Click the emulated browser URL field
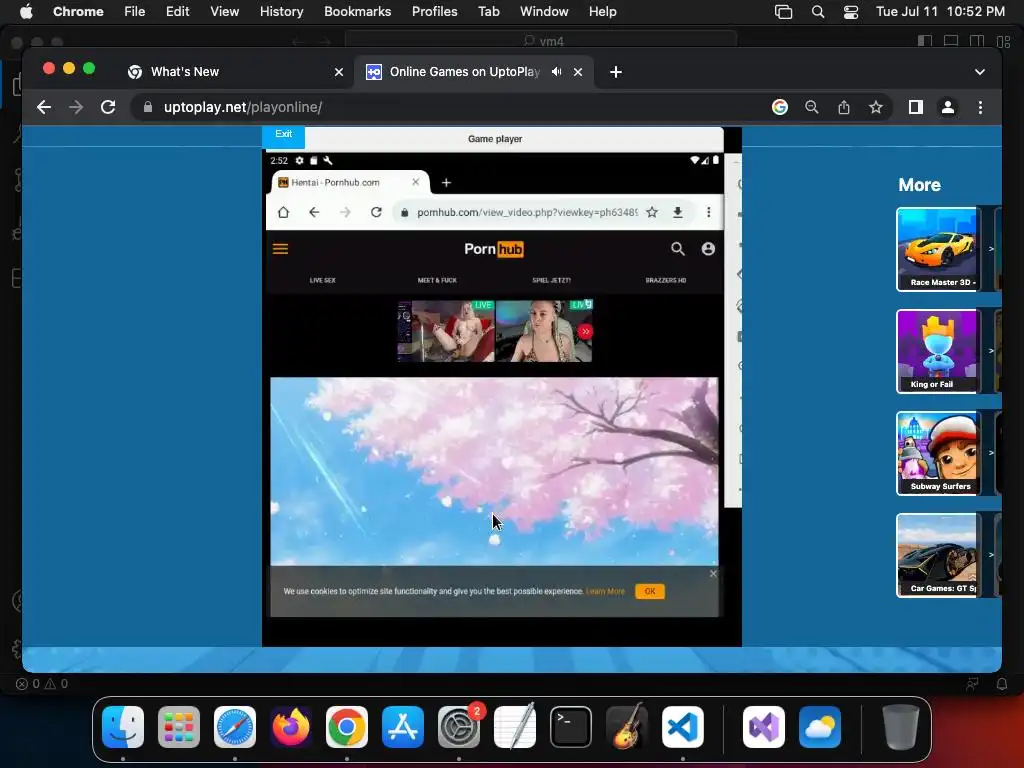The height and width of the screenshot is (768, 1024). [527, 212]
